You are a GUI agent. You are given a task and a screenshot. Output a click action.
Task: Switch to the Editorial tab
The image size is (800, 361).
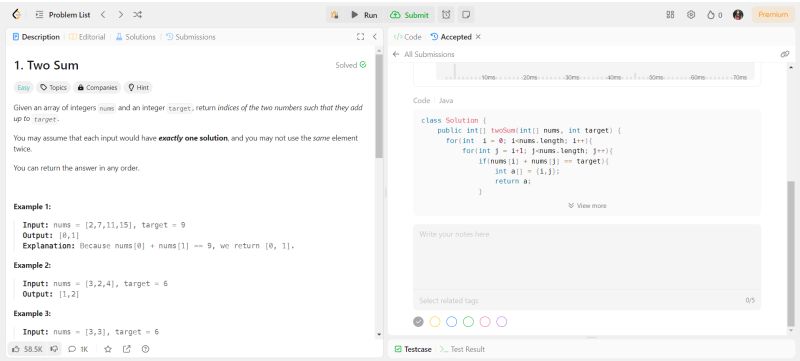click(87, 37)
